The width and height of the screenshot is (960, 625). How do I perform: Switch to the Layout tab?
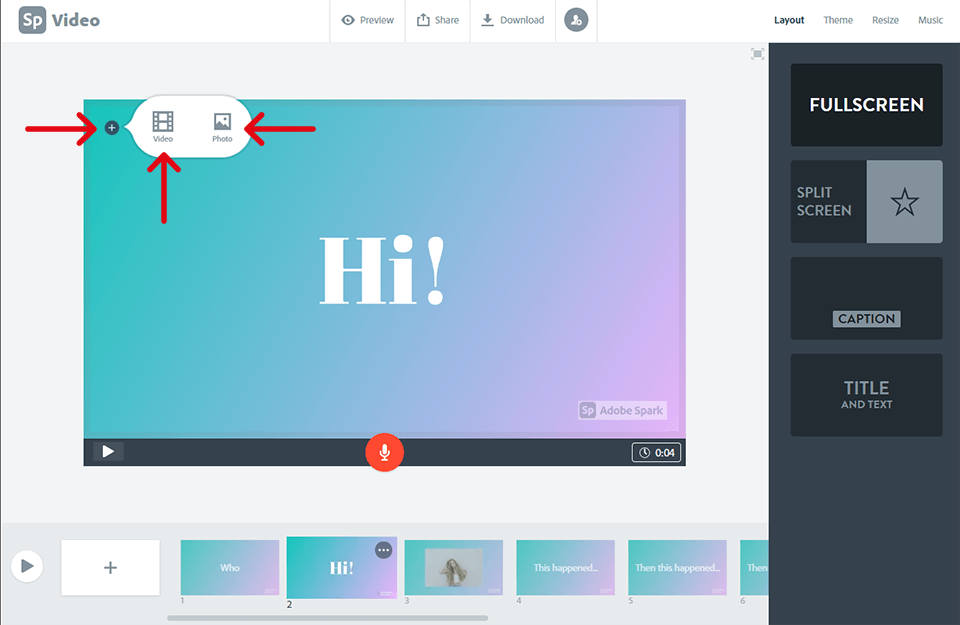click(x=789, y=20)
